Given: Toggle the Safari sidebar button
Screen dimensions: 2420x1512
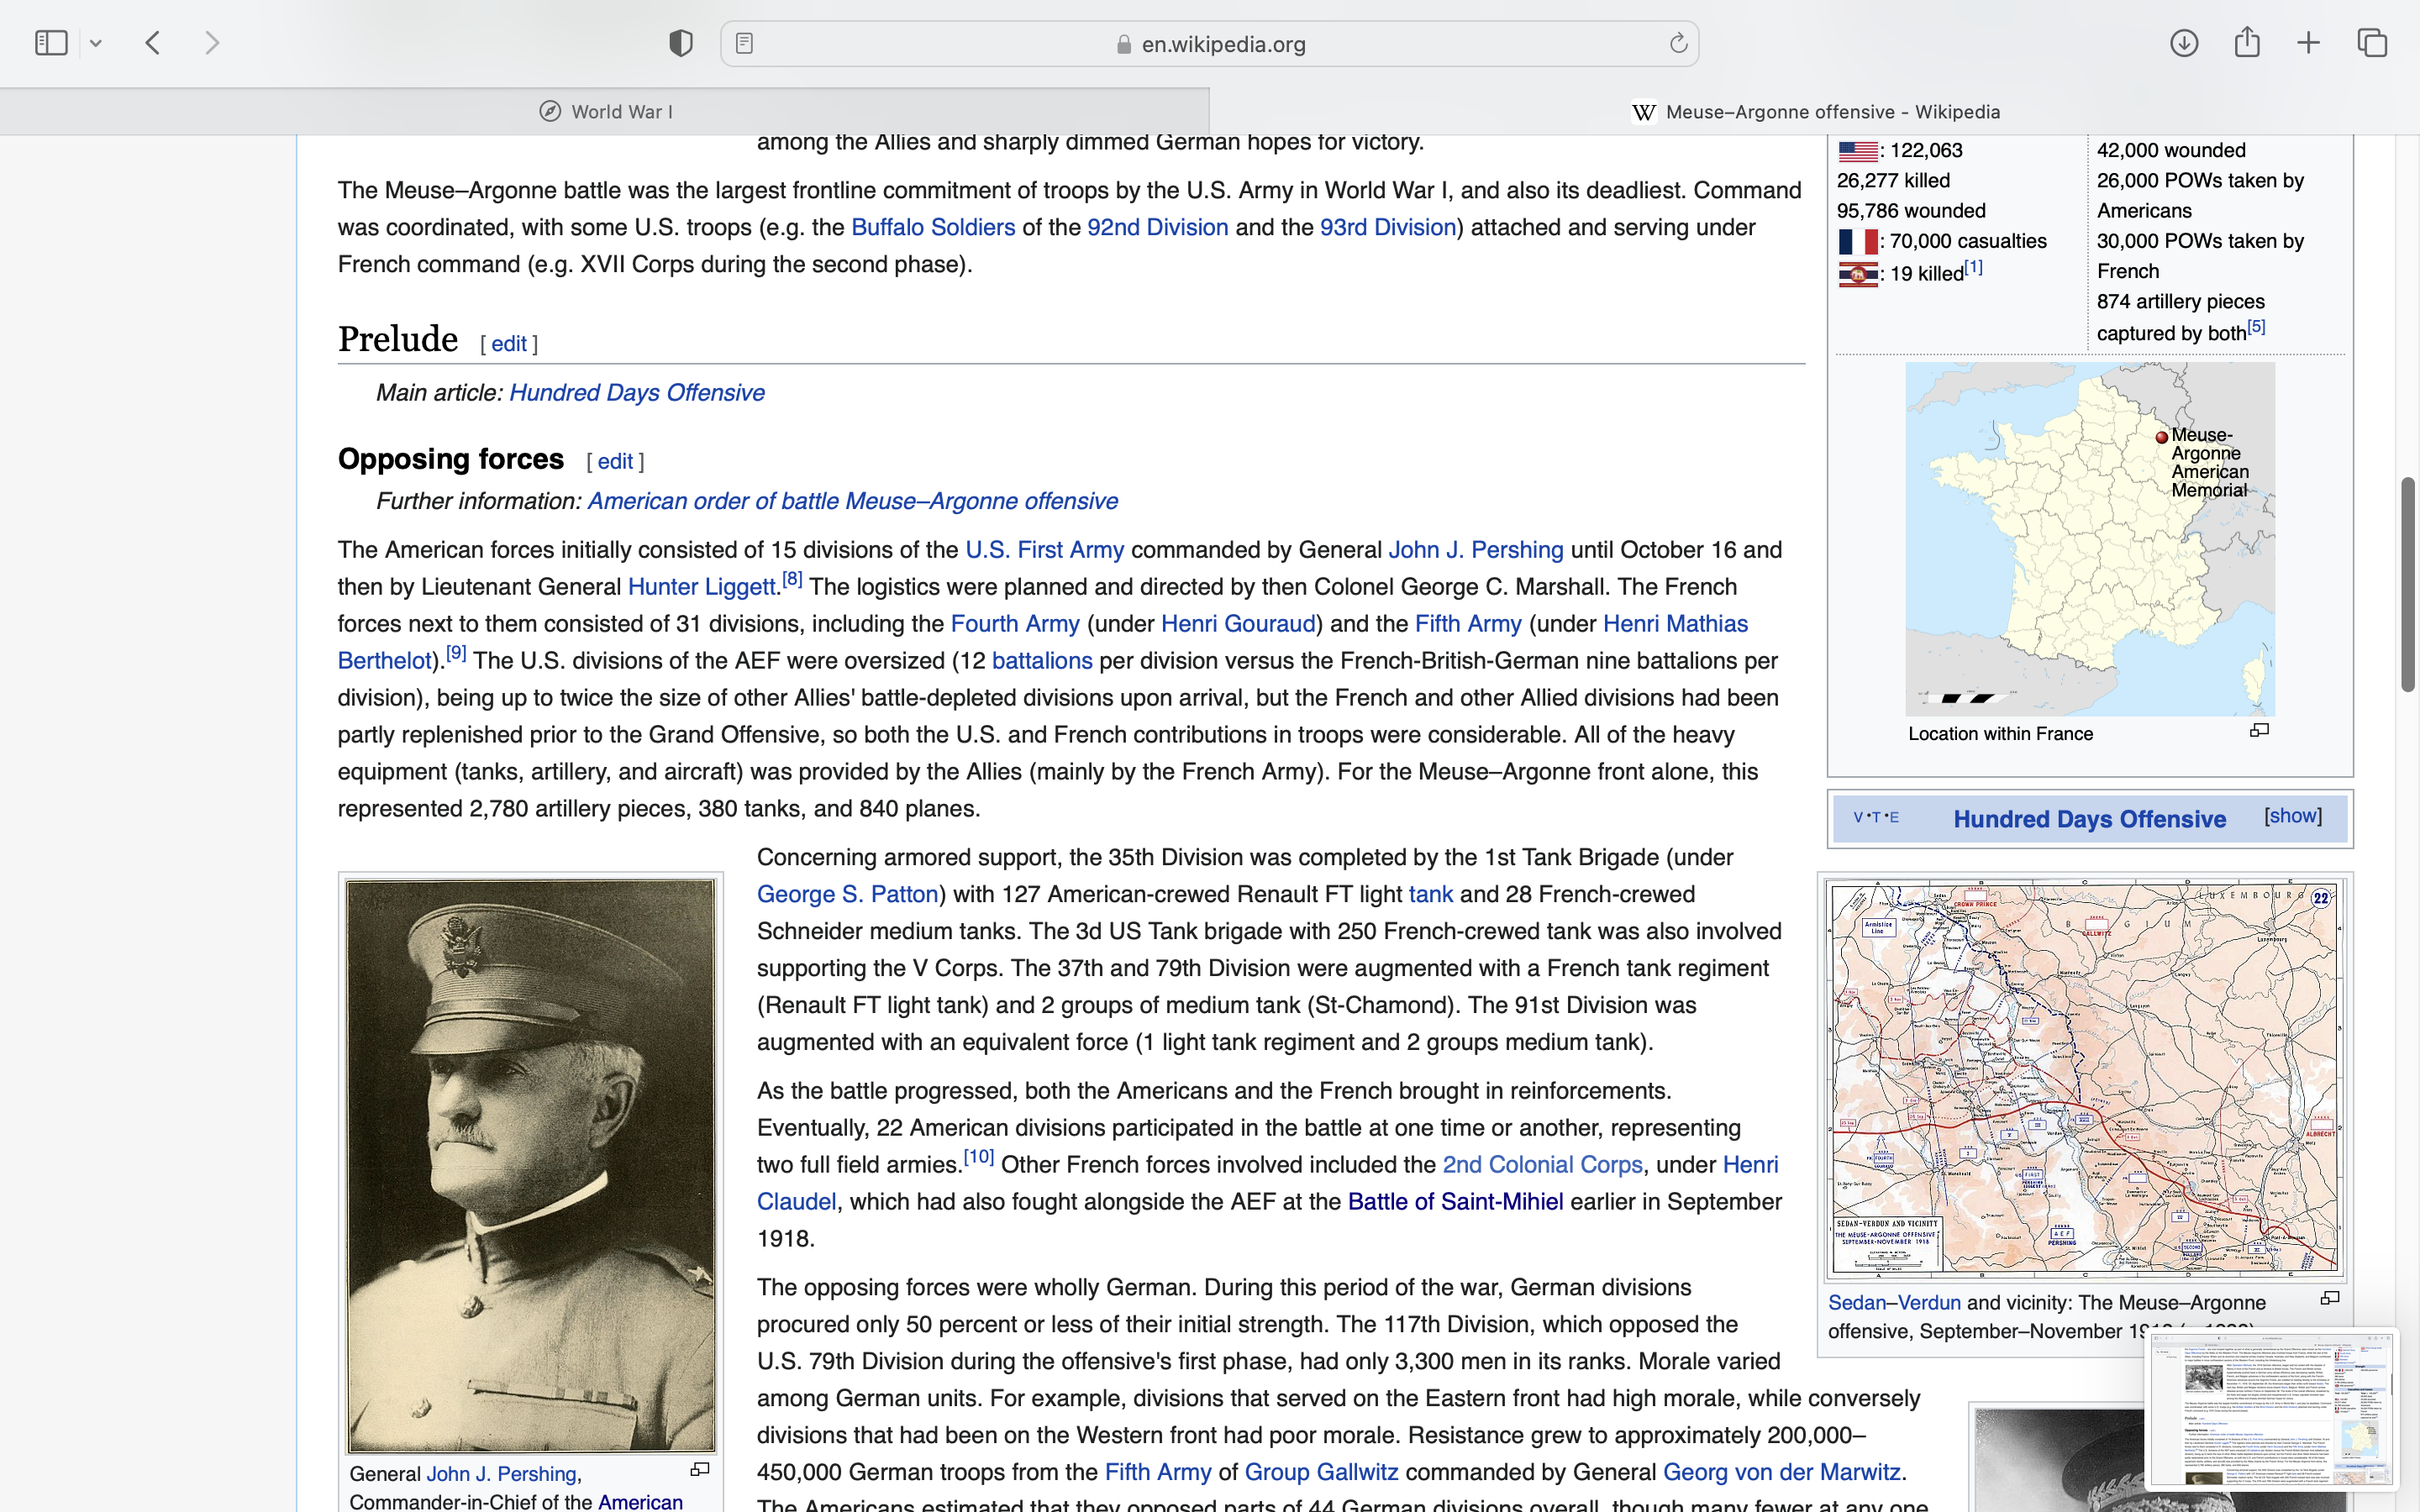Looking at the screenshot, I should coord(51,43).
